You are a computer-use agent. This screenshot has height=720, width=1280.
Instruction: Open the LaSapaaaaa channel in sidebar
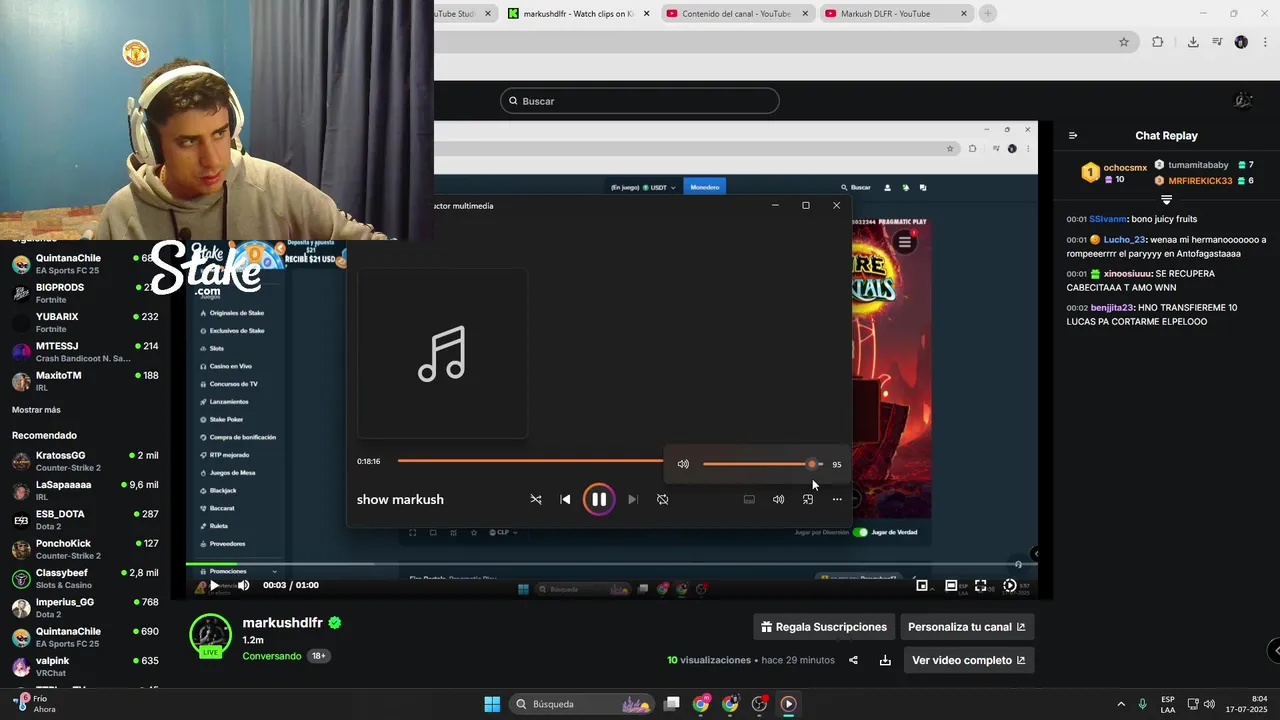coord(85,490)
